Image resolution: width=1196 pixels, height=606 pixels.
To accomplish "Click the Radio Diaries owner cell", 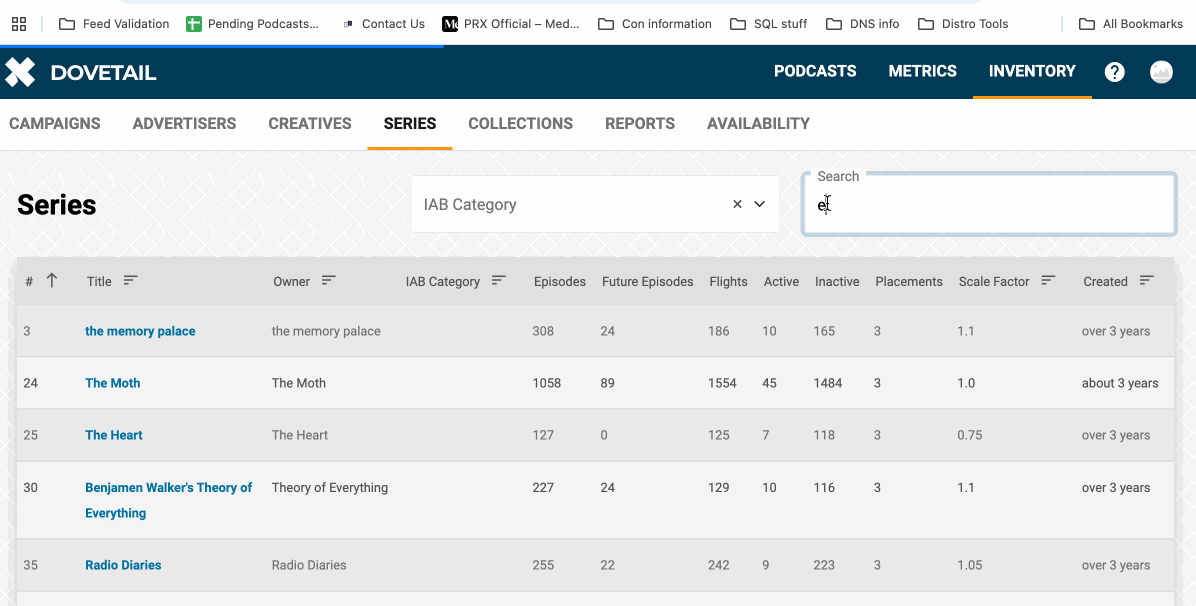I will 309,565.
